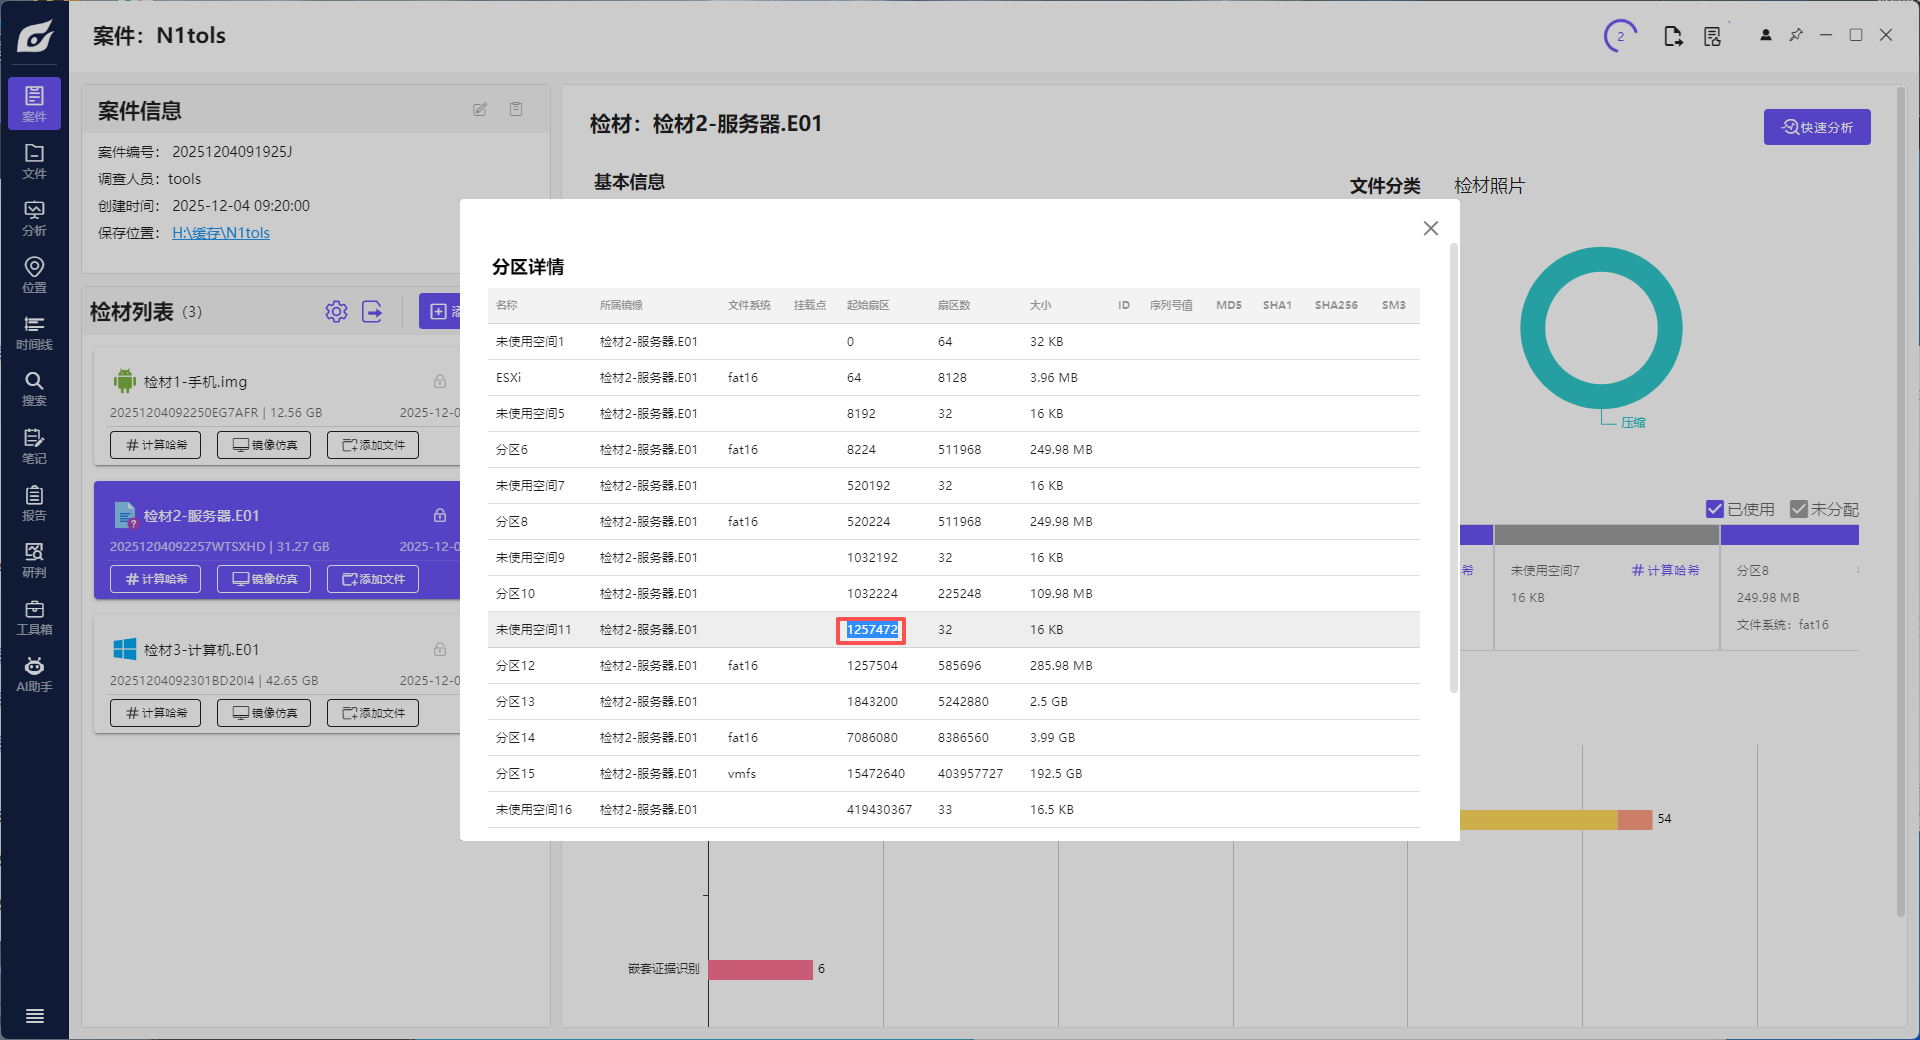This screenshot has width=1920, height=1040.
Task: Click 计算哈希 link in the 未使用空间7 block
Action: click(x=1665, y=570)
